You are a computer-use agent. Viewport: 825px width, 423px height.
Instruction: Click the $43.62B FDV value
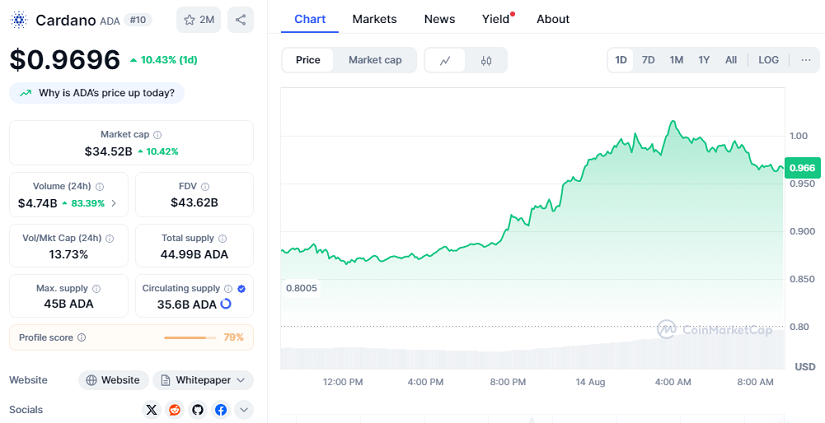pos(194,203)
